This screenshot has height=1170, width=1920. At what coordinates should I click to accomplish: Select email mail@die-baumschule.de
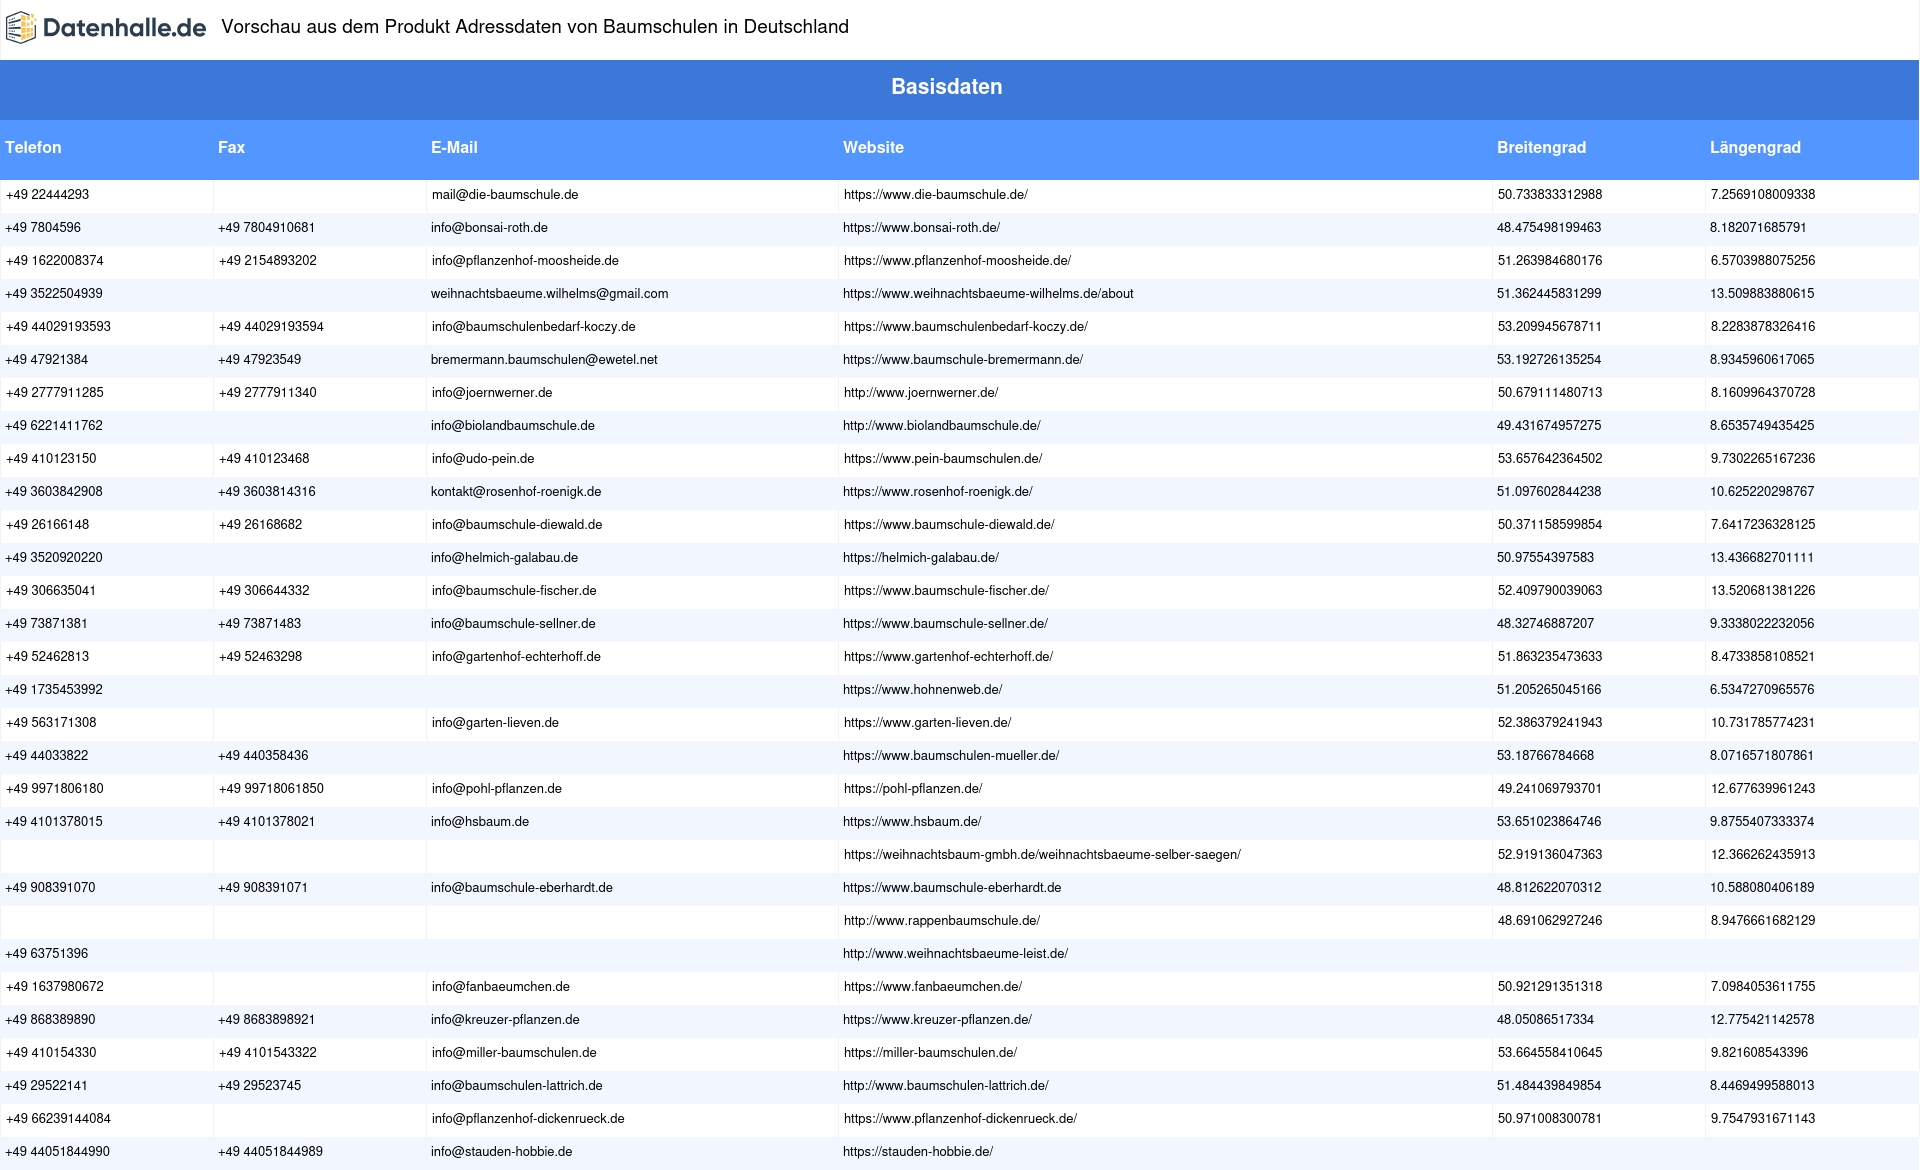tap(505, 195)
